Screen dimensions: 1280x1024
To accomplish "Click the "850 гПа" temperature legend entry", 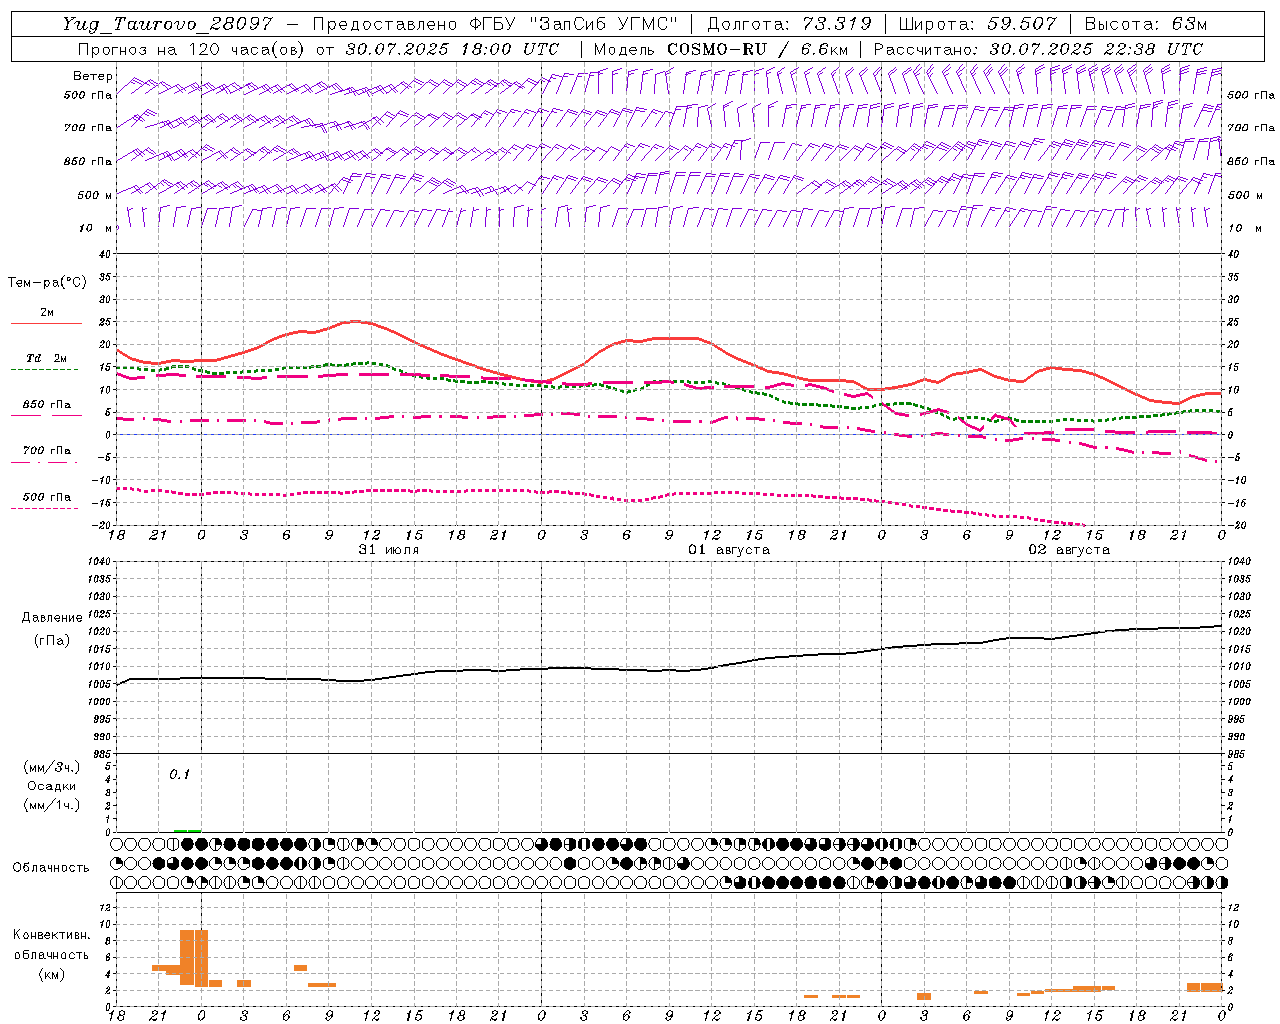I will point(46,405).
